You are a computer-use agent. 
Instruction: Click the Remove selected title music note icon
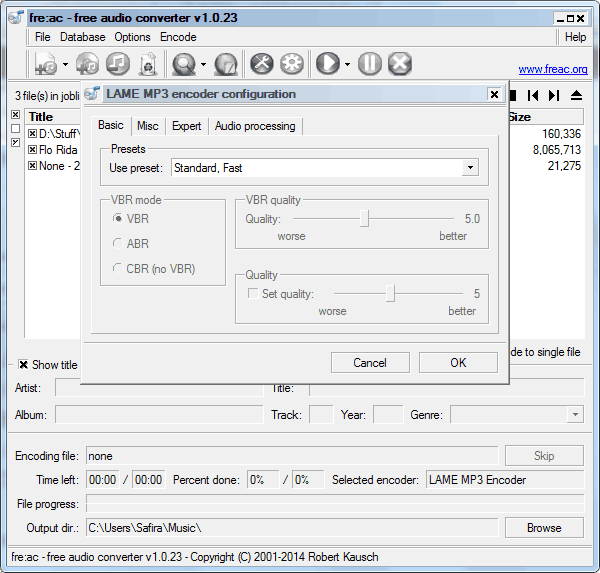118,64
